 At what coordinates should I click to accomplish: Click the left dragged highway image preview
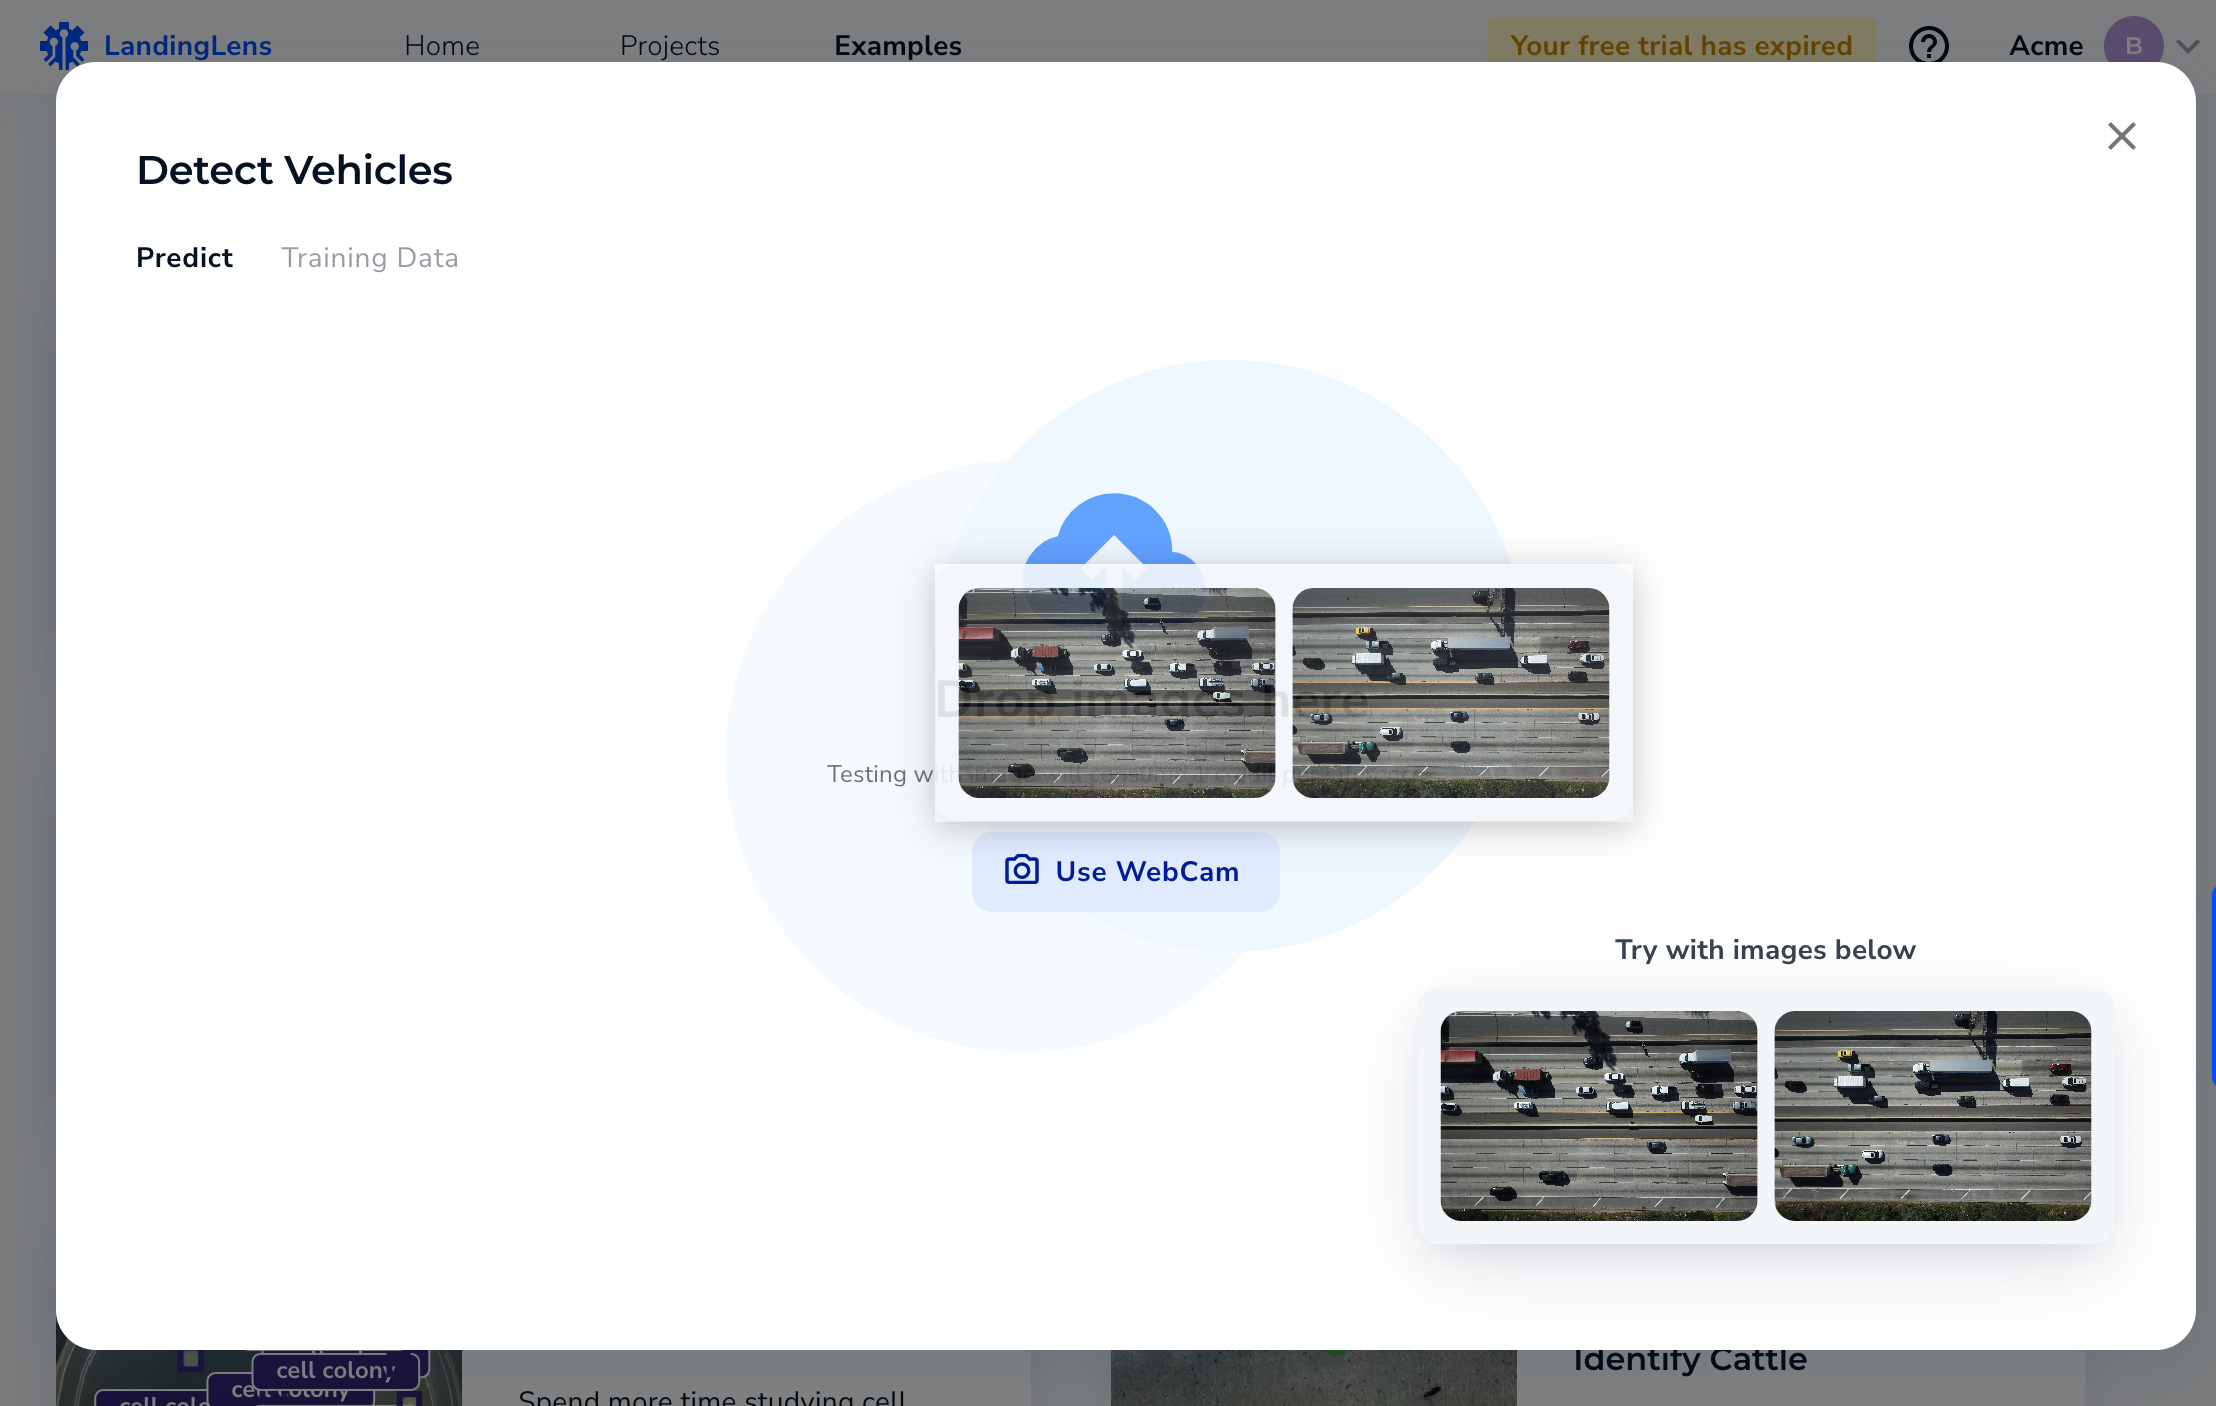(x=1116, y=692)
